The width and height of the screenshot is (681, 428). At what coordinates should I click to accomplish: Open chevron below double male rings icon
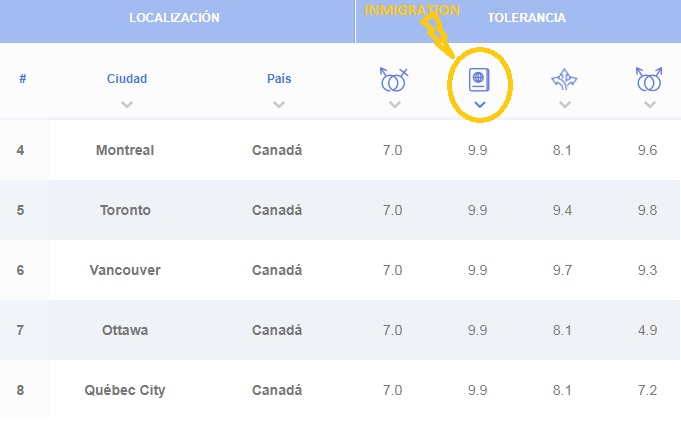(x=650, y=104)
